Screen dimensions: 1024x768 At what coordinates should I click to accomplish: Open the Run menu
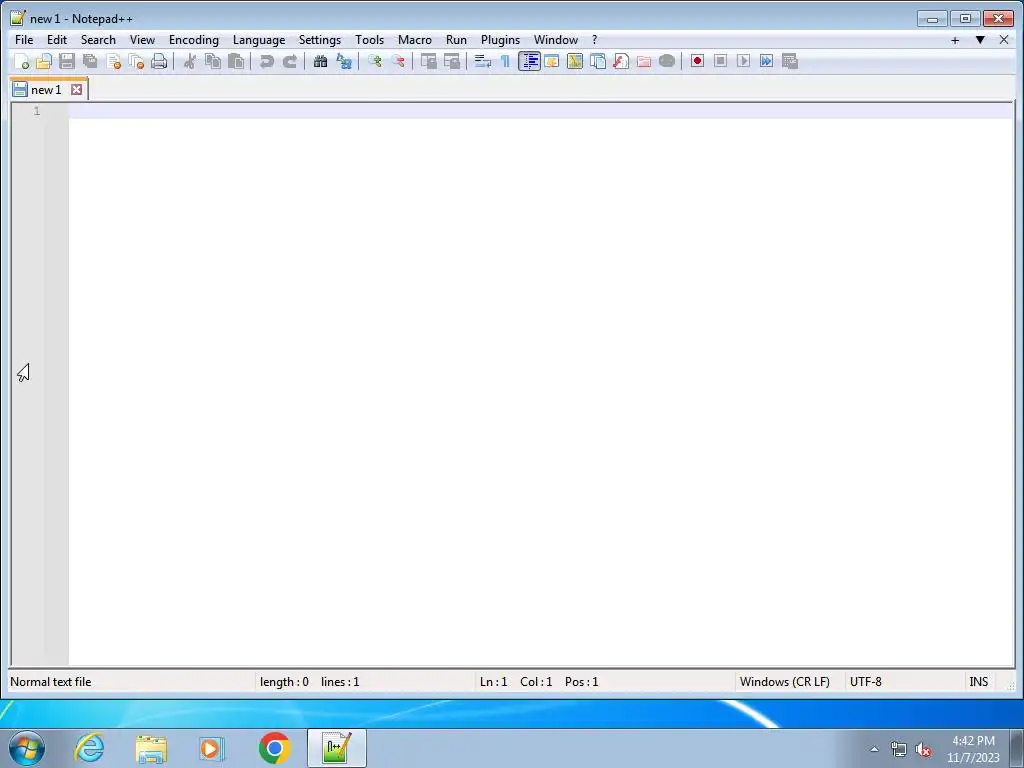456,40
